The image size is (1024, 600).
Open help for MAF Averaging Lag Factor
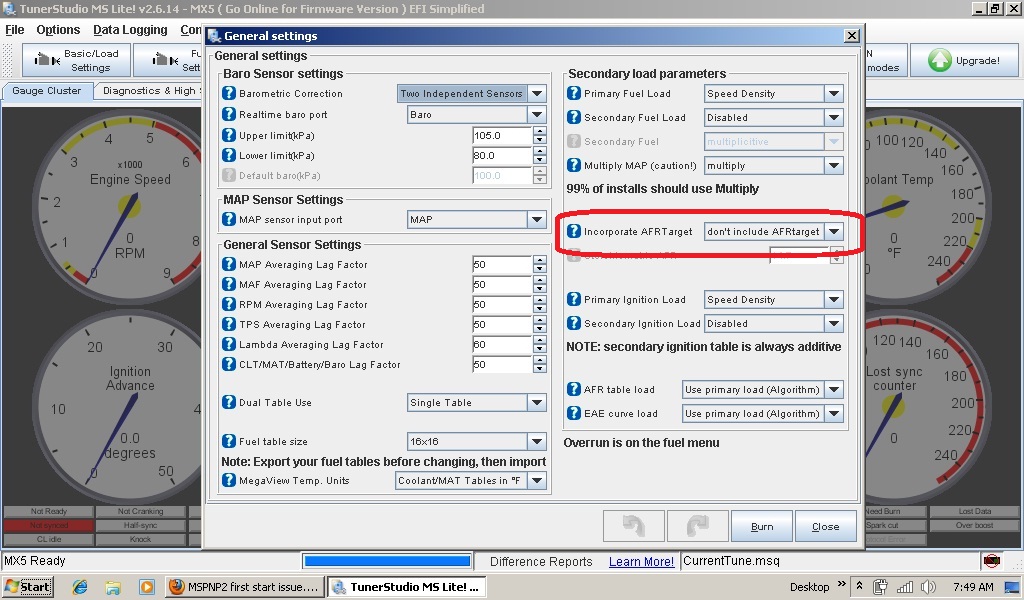coord(229,284)
